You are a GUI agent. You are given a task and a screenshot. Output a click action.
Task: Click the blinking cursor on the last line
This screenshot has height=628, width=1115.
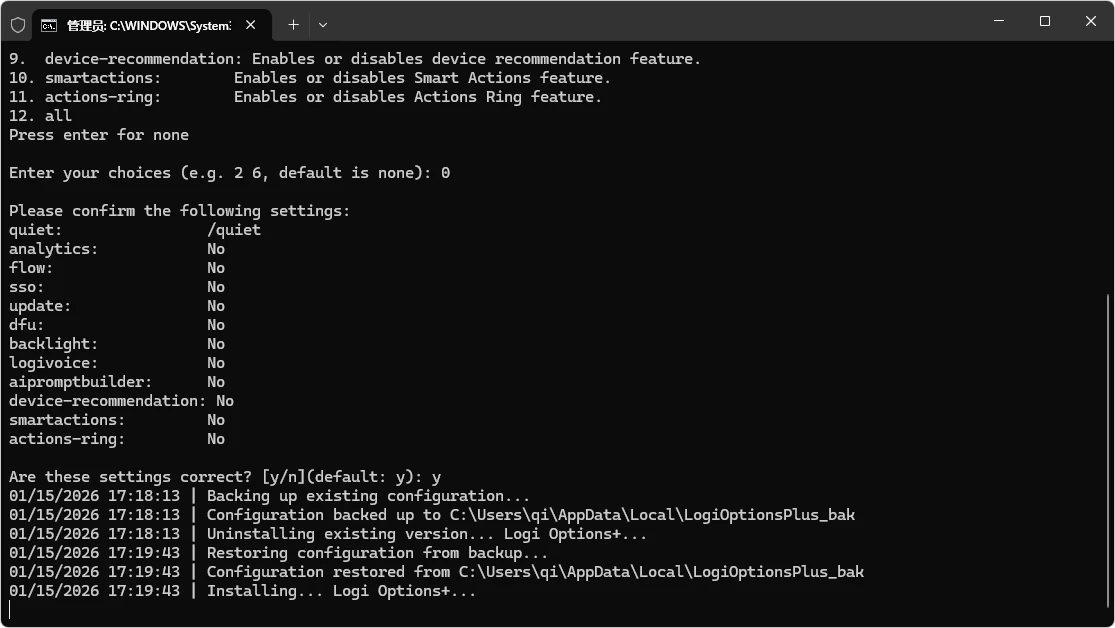10,610
